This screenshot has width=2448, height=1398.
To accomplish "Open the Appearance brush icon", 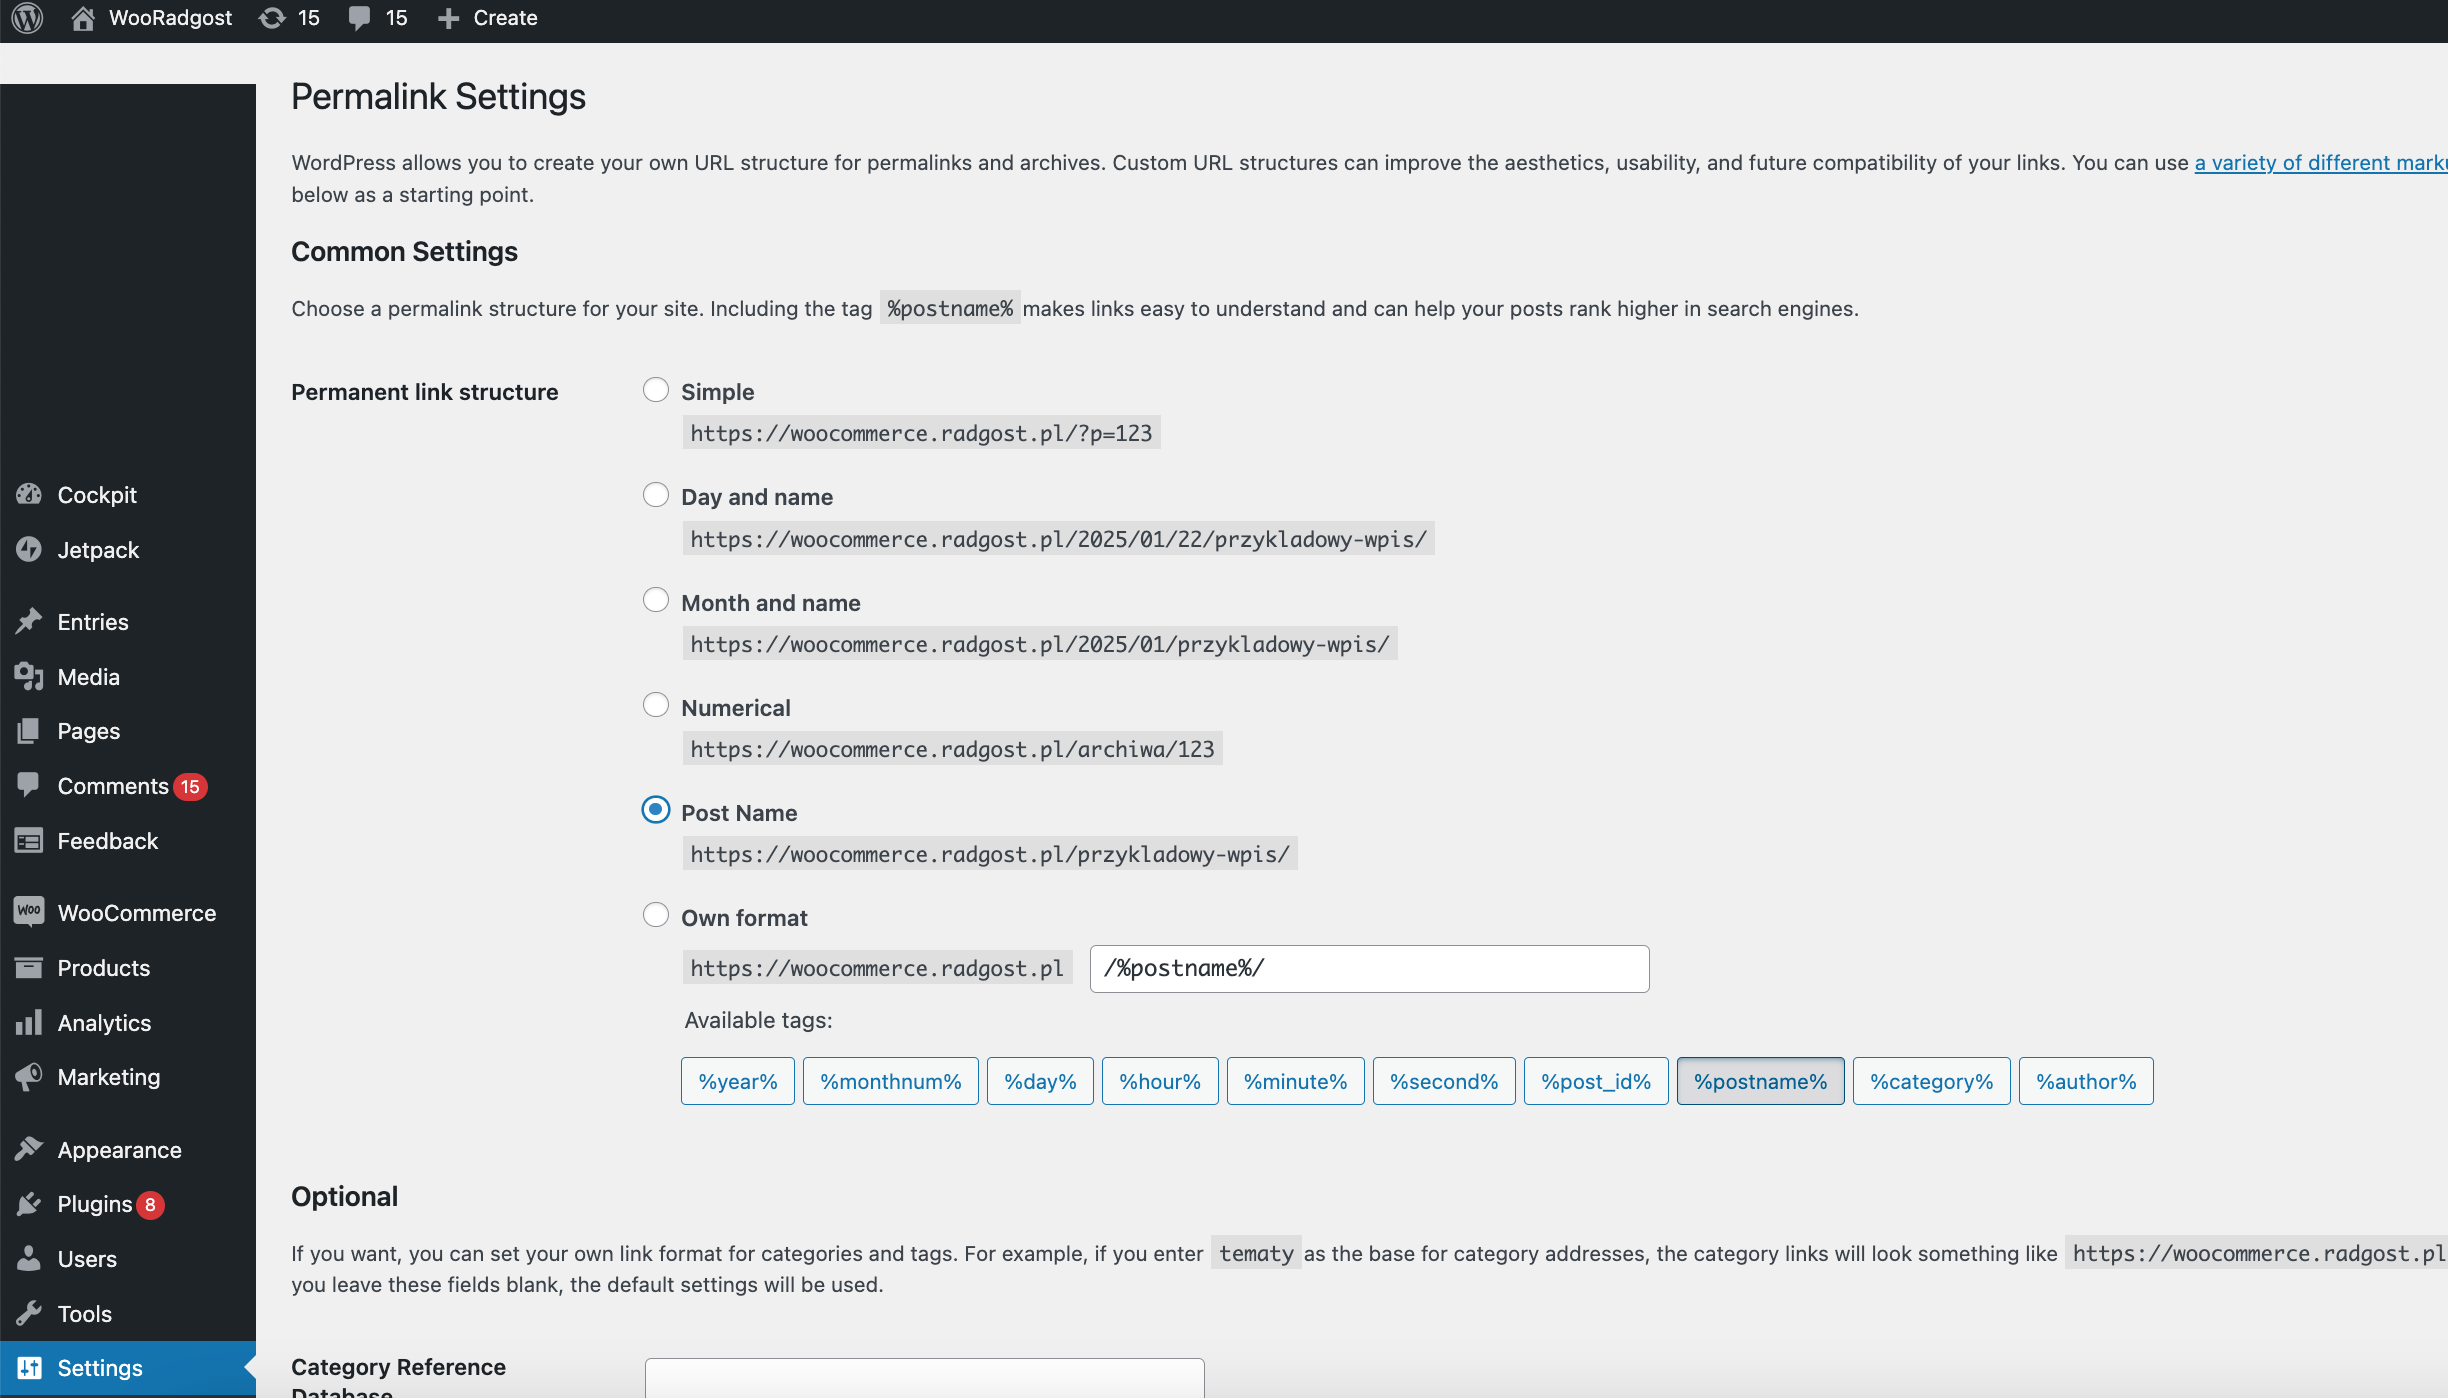I will tap(29, 1148).
